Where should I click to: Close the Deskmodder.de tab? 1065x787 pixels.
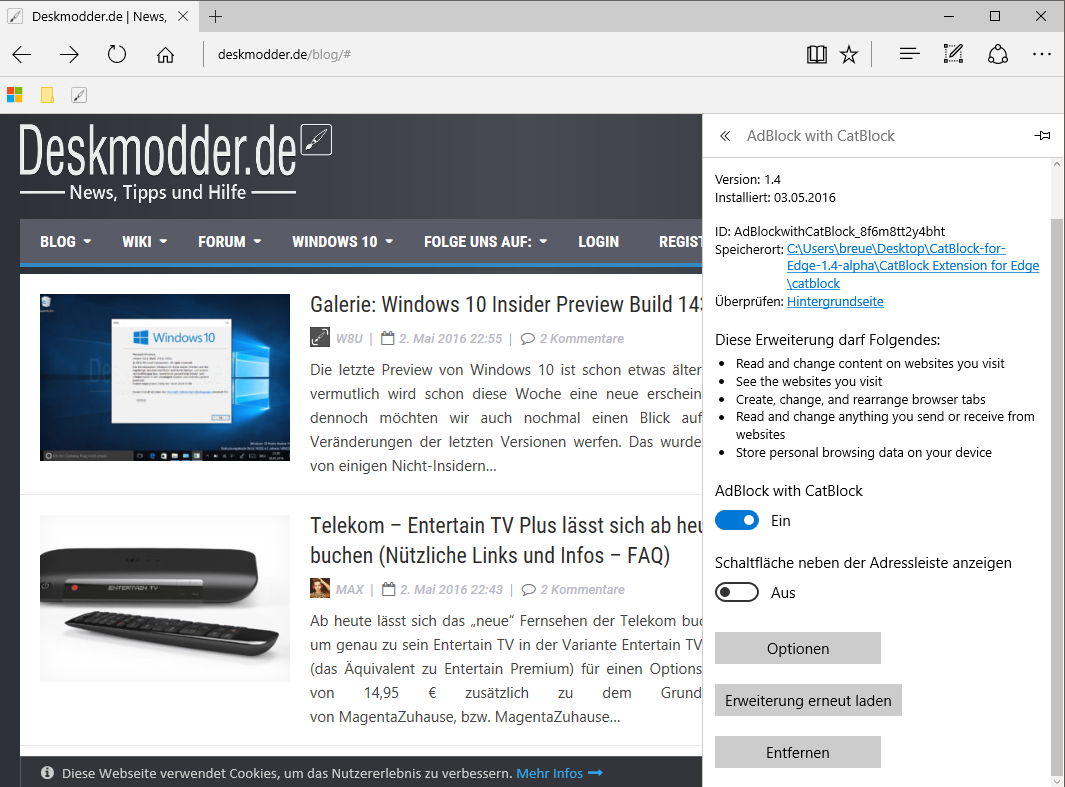tap(183, 16)
